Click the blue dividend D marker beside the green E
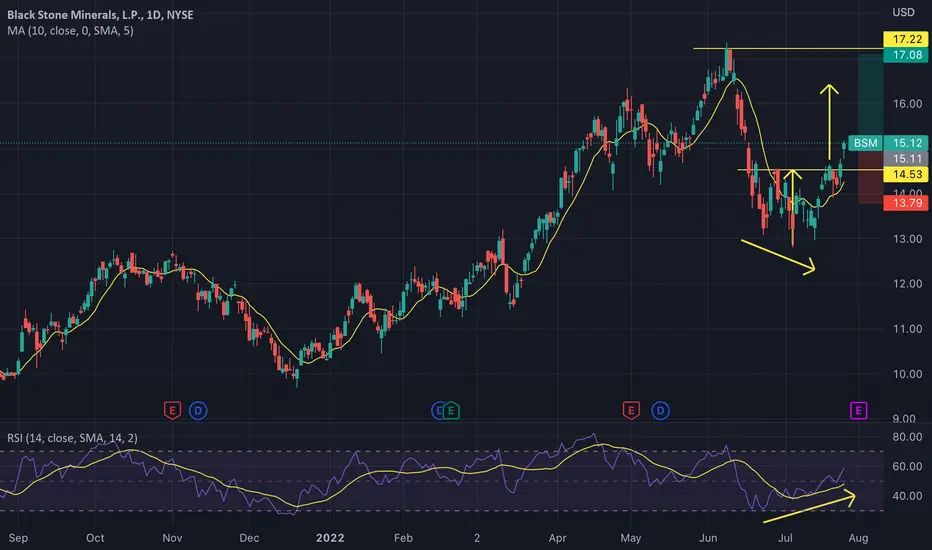This screenshot has width=932, height=550. pos(437,410)
